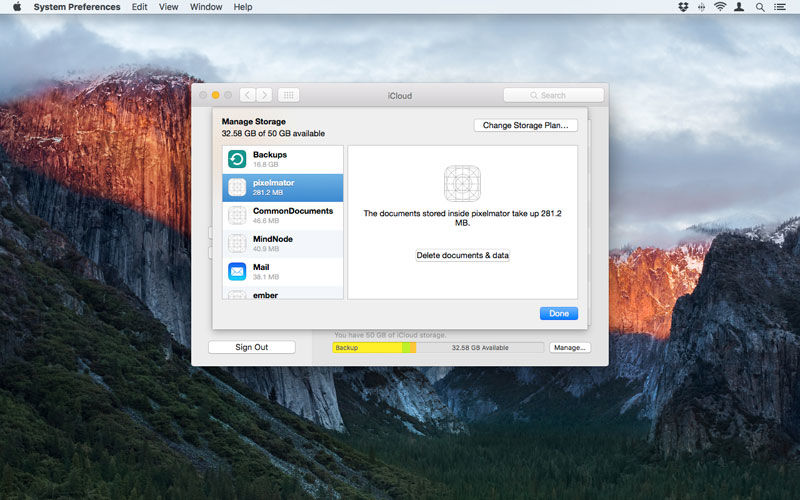The width and height of the screenshot is (800, 500).
Task: Select the Backups row label
Action: [x=269, y=155]
